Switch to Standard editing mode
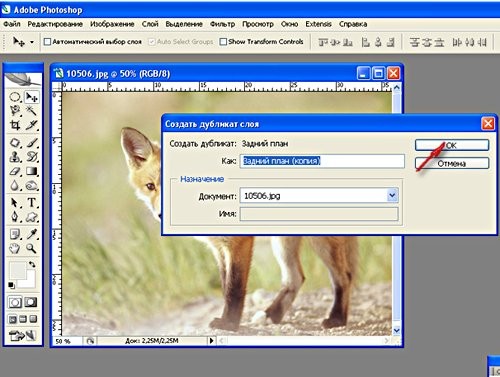 [15, 302]
